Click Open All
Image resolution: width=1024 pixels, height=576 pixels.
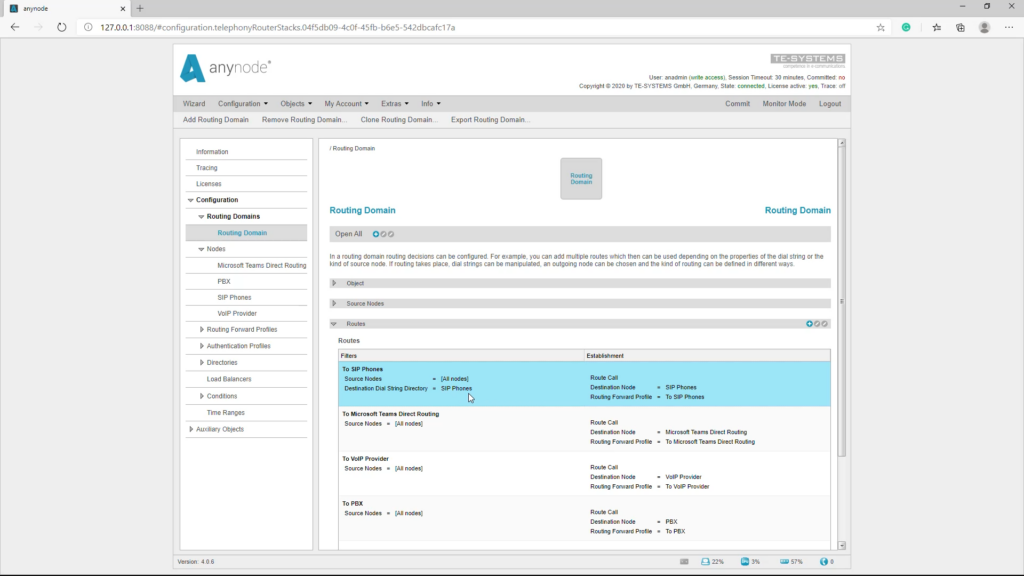pyautogui.click(x=348, y=234)
